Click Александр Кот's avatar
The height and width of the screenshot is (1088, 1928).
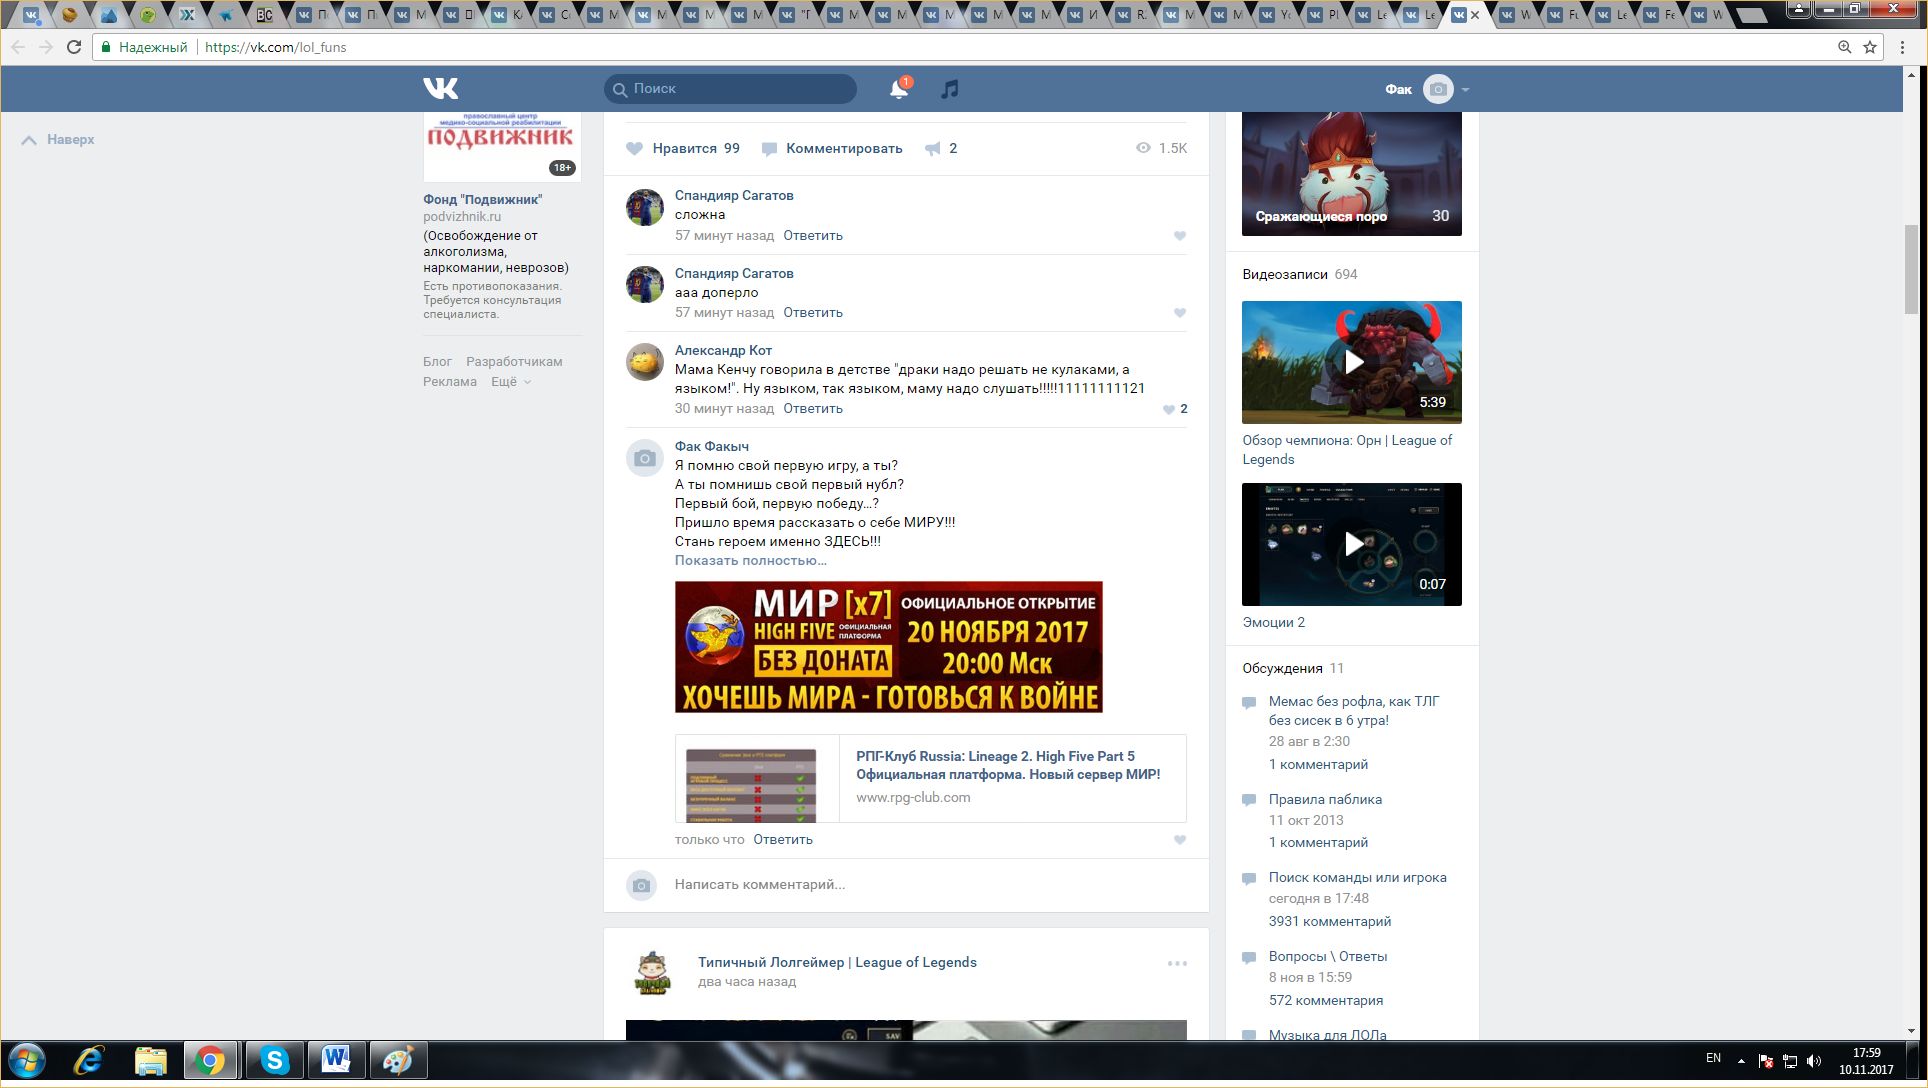pos(645,362)
